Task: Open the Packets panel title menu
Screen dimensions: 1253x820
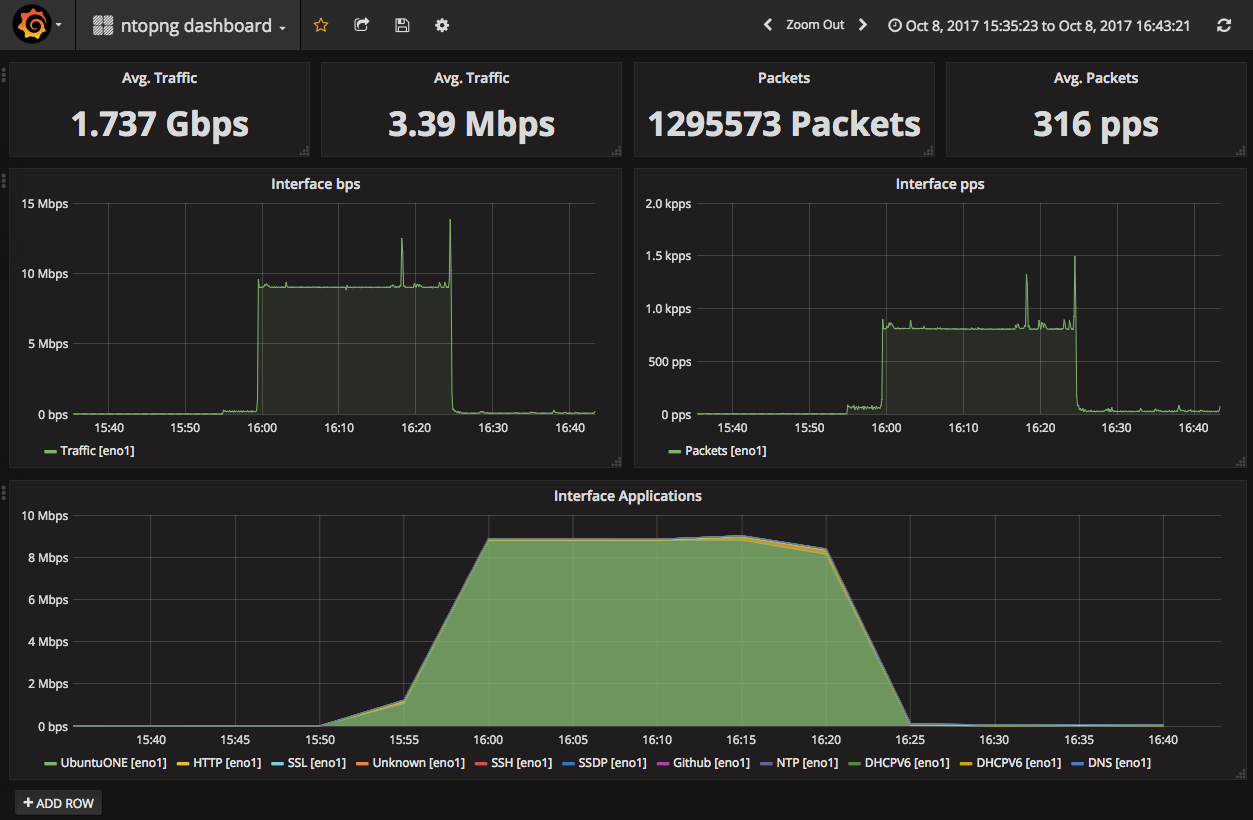Action: point(784,78)
